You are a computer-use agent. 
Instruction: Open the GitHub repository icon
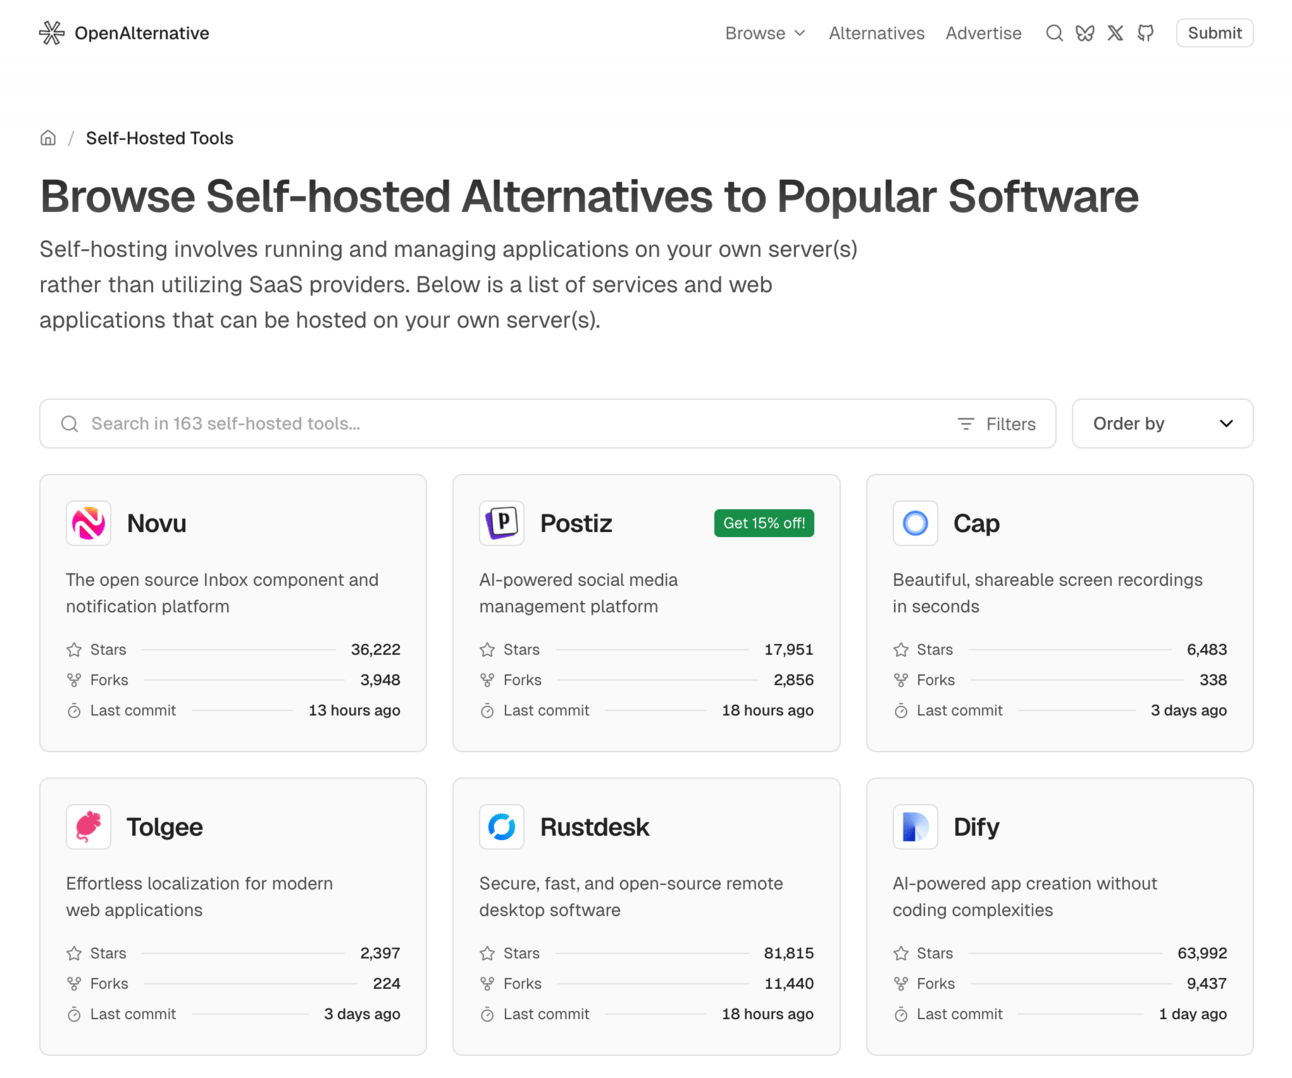coord(1146,33)
